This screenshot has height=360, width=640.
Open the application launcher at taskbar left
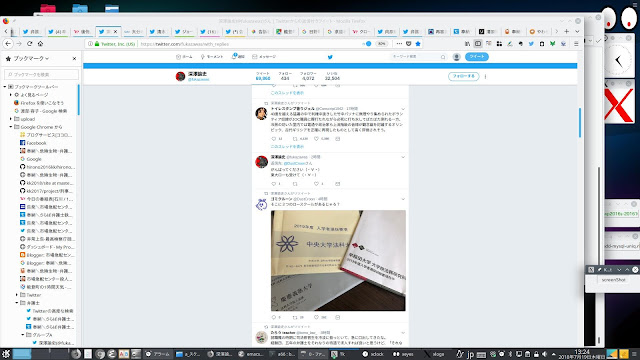(x=6, y=354)
